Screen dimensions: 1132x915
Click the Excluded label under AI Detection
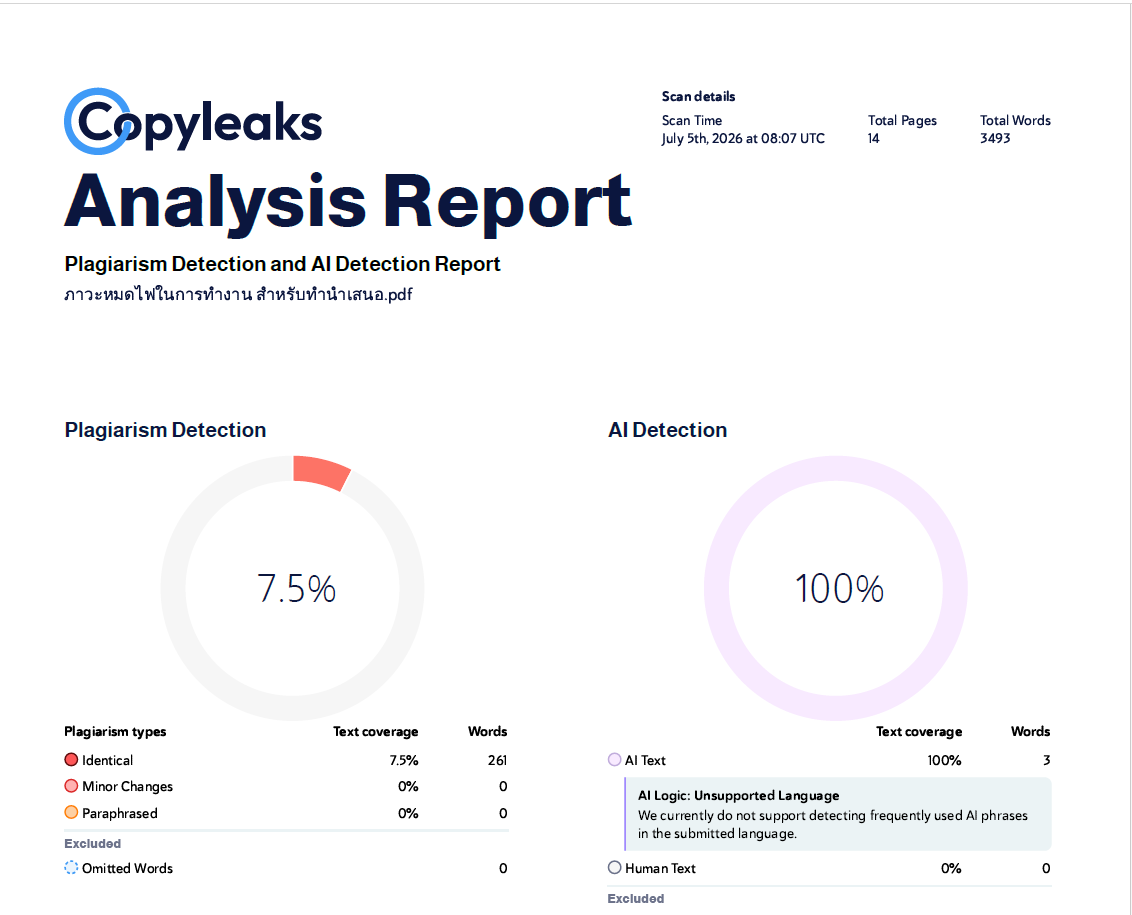(635, 898)
